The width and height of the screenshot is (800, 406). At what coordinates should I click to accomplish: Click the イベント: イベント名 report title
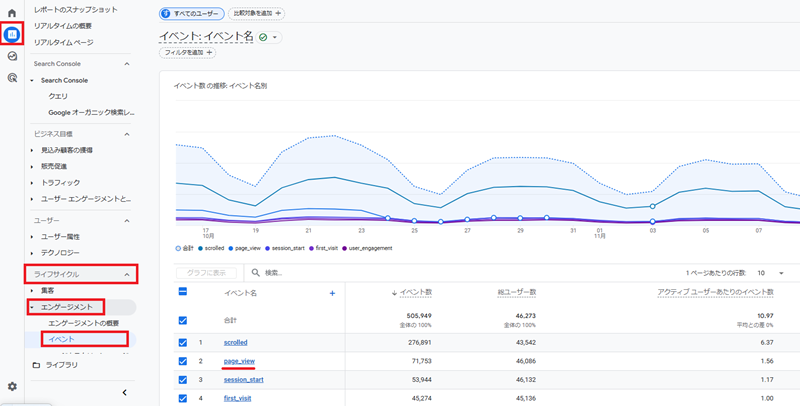point(206,36)
